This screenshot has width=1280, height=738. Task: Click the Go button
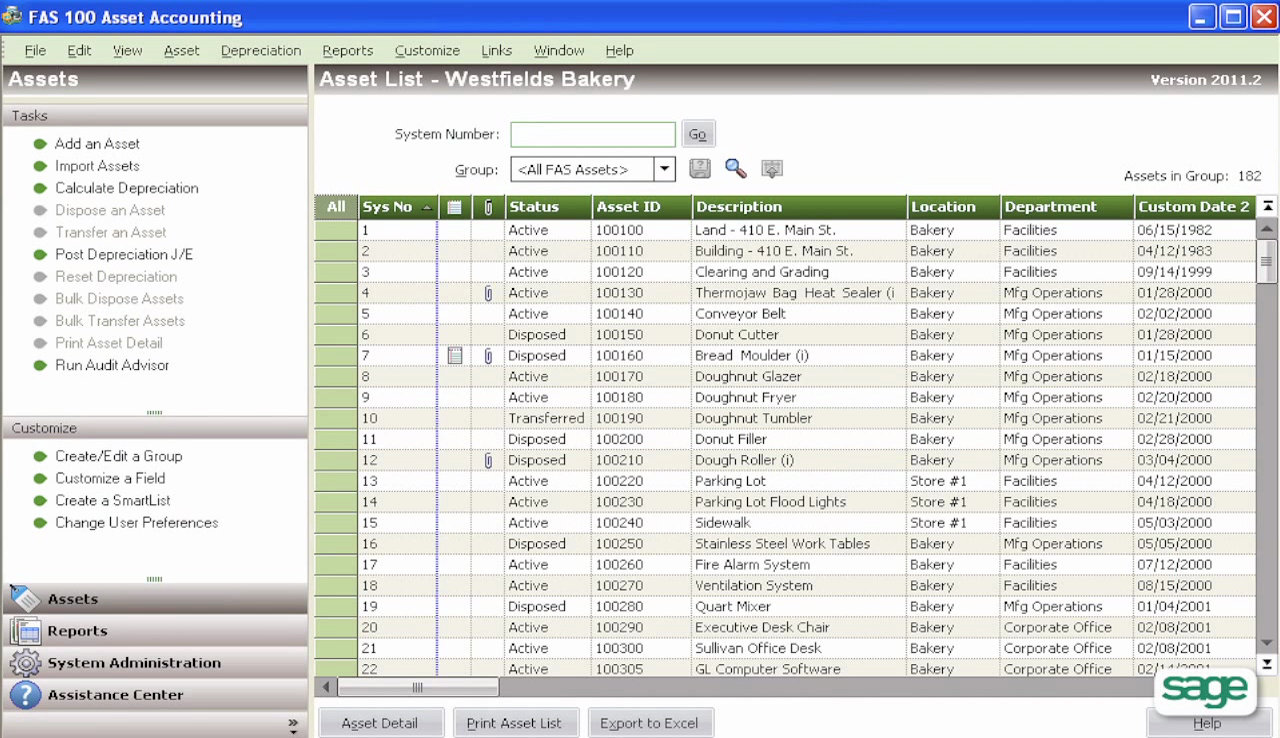point(698,134)
